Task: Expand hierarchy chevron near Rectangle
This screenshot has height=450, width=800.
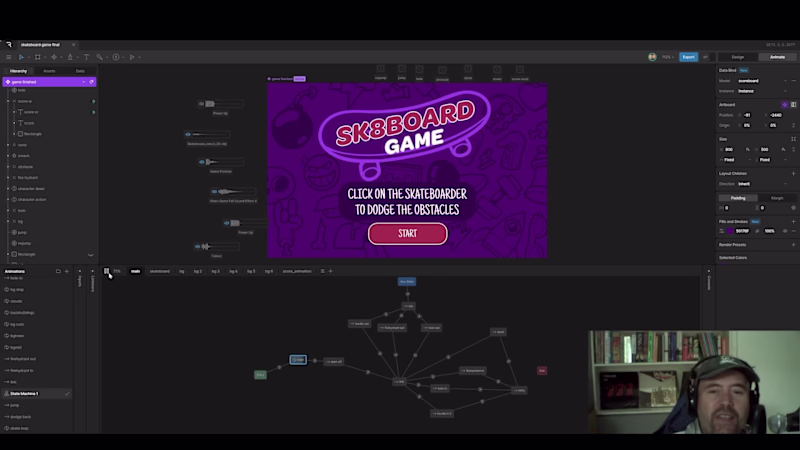Action: [x=91, y=255]
